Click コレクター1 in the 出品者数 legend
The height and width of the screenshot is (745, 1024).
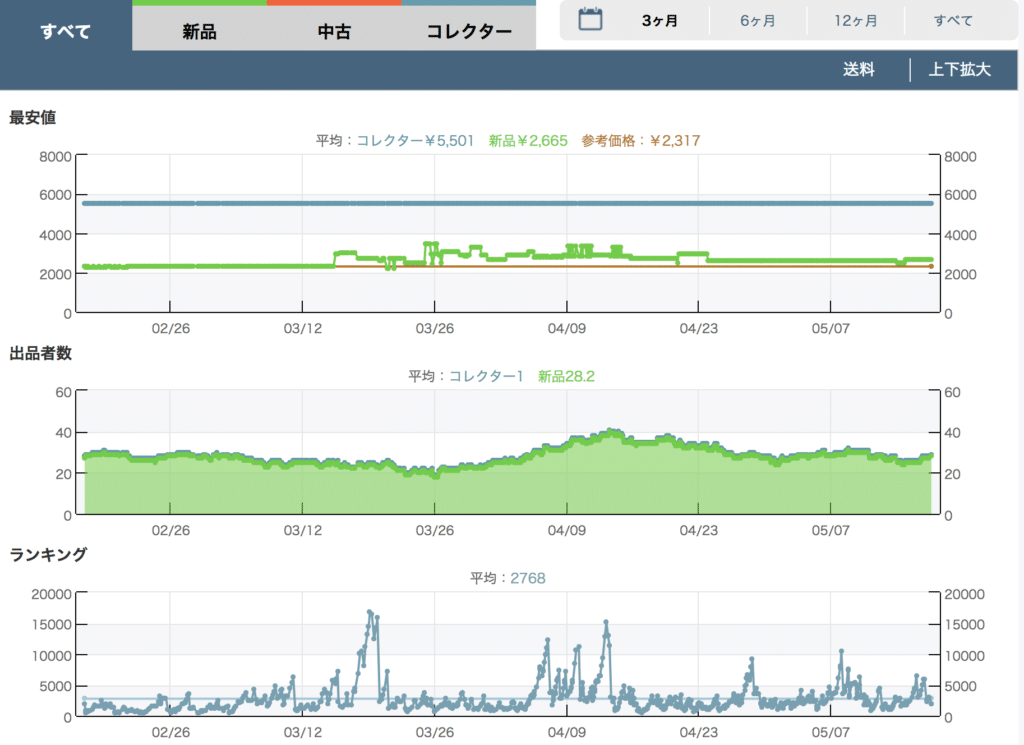pos(486,376)
